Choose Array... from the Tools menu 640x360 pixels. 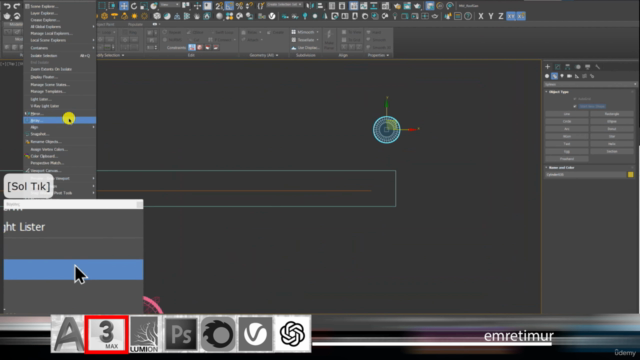pyautogui.click(x=60, y=120)
